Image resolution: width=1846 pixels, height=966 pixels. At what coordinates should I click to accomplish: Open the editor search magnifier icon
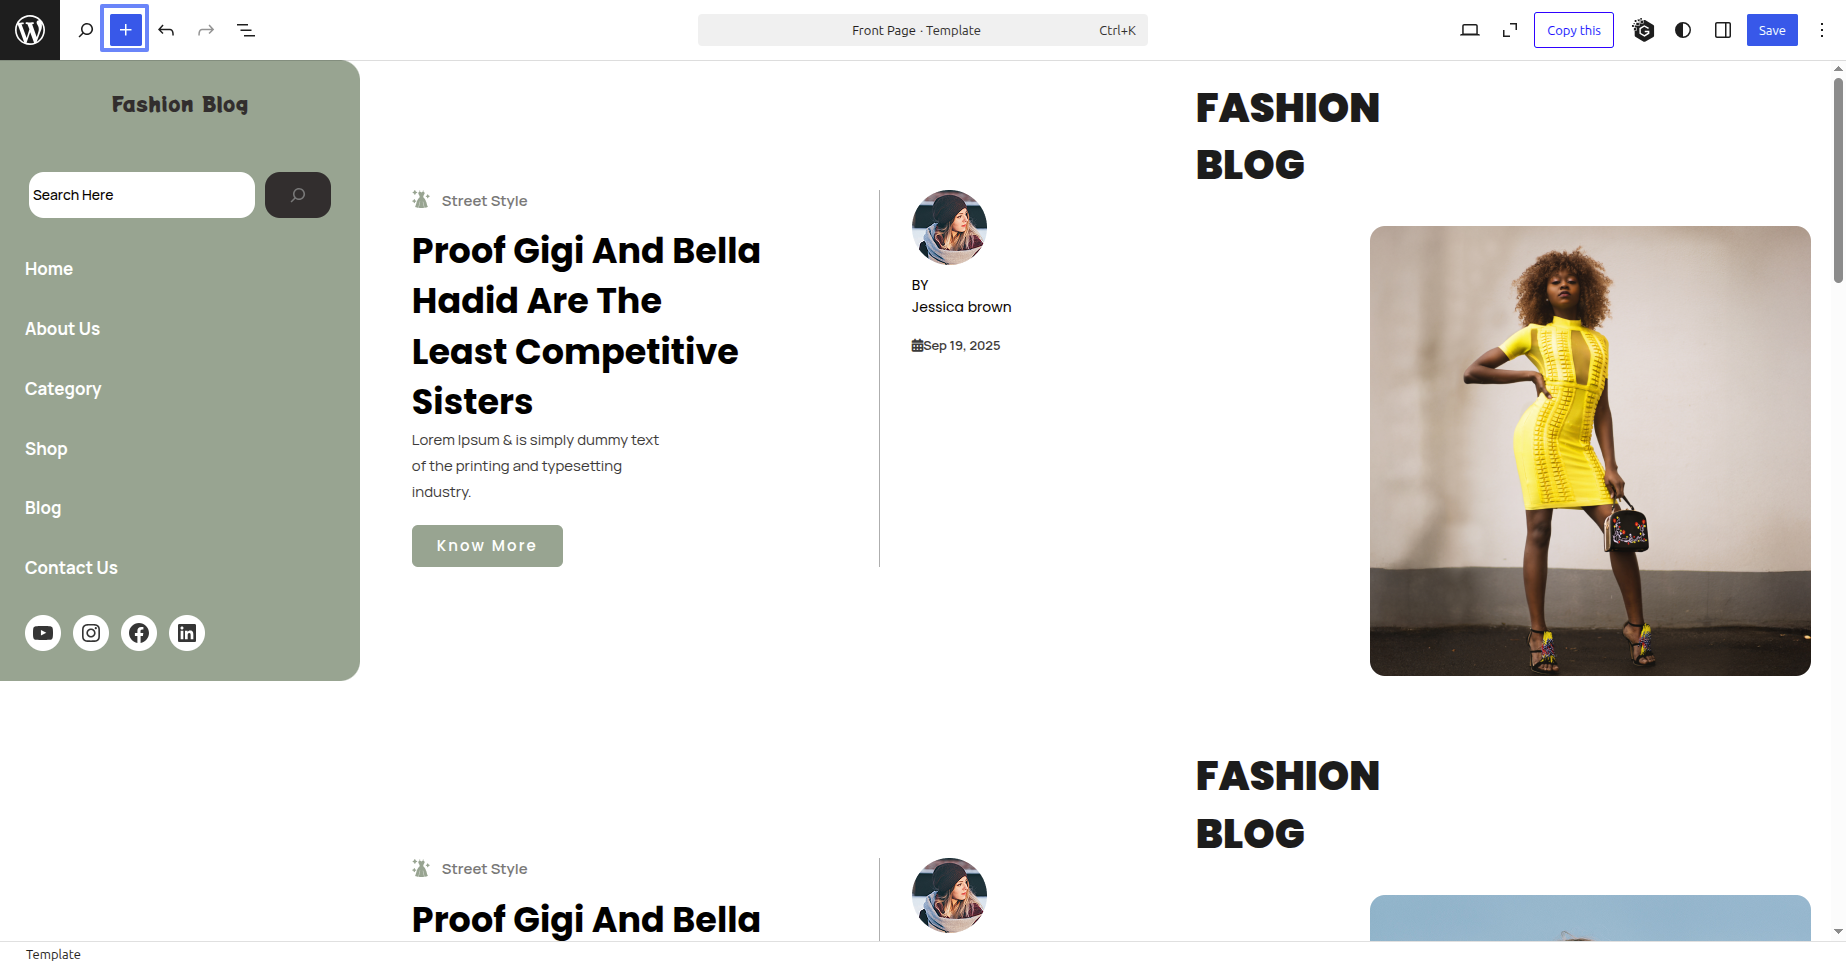86,30
